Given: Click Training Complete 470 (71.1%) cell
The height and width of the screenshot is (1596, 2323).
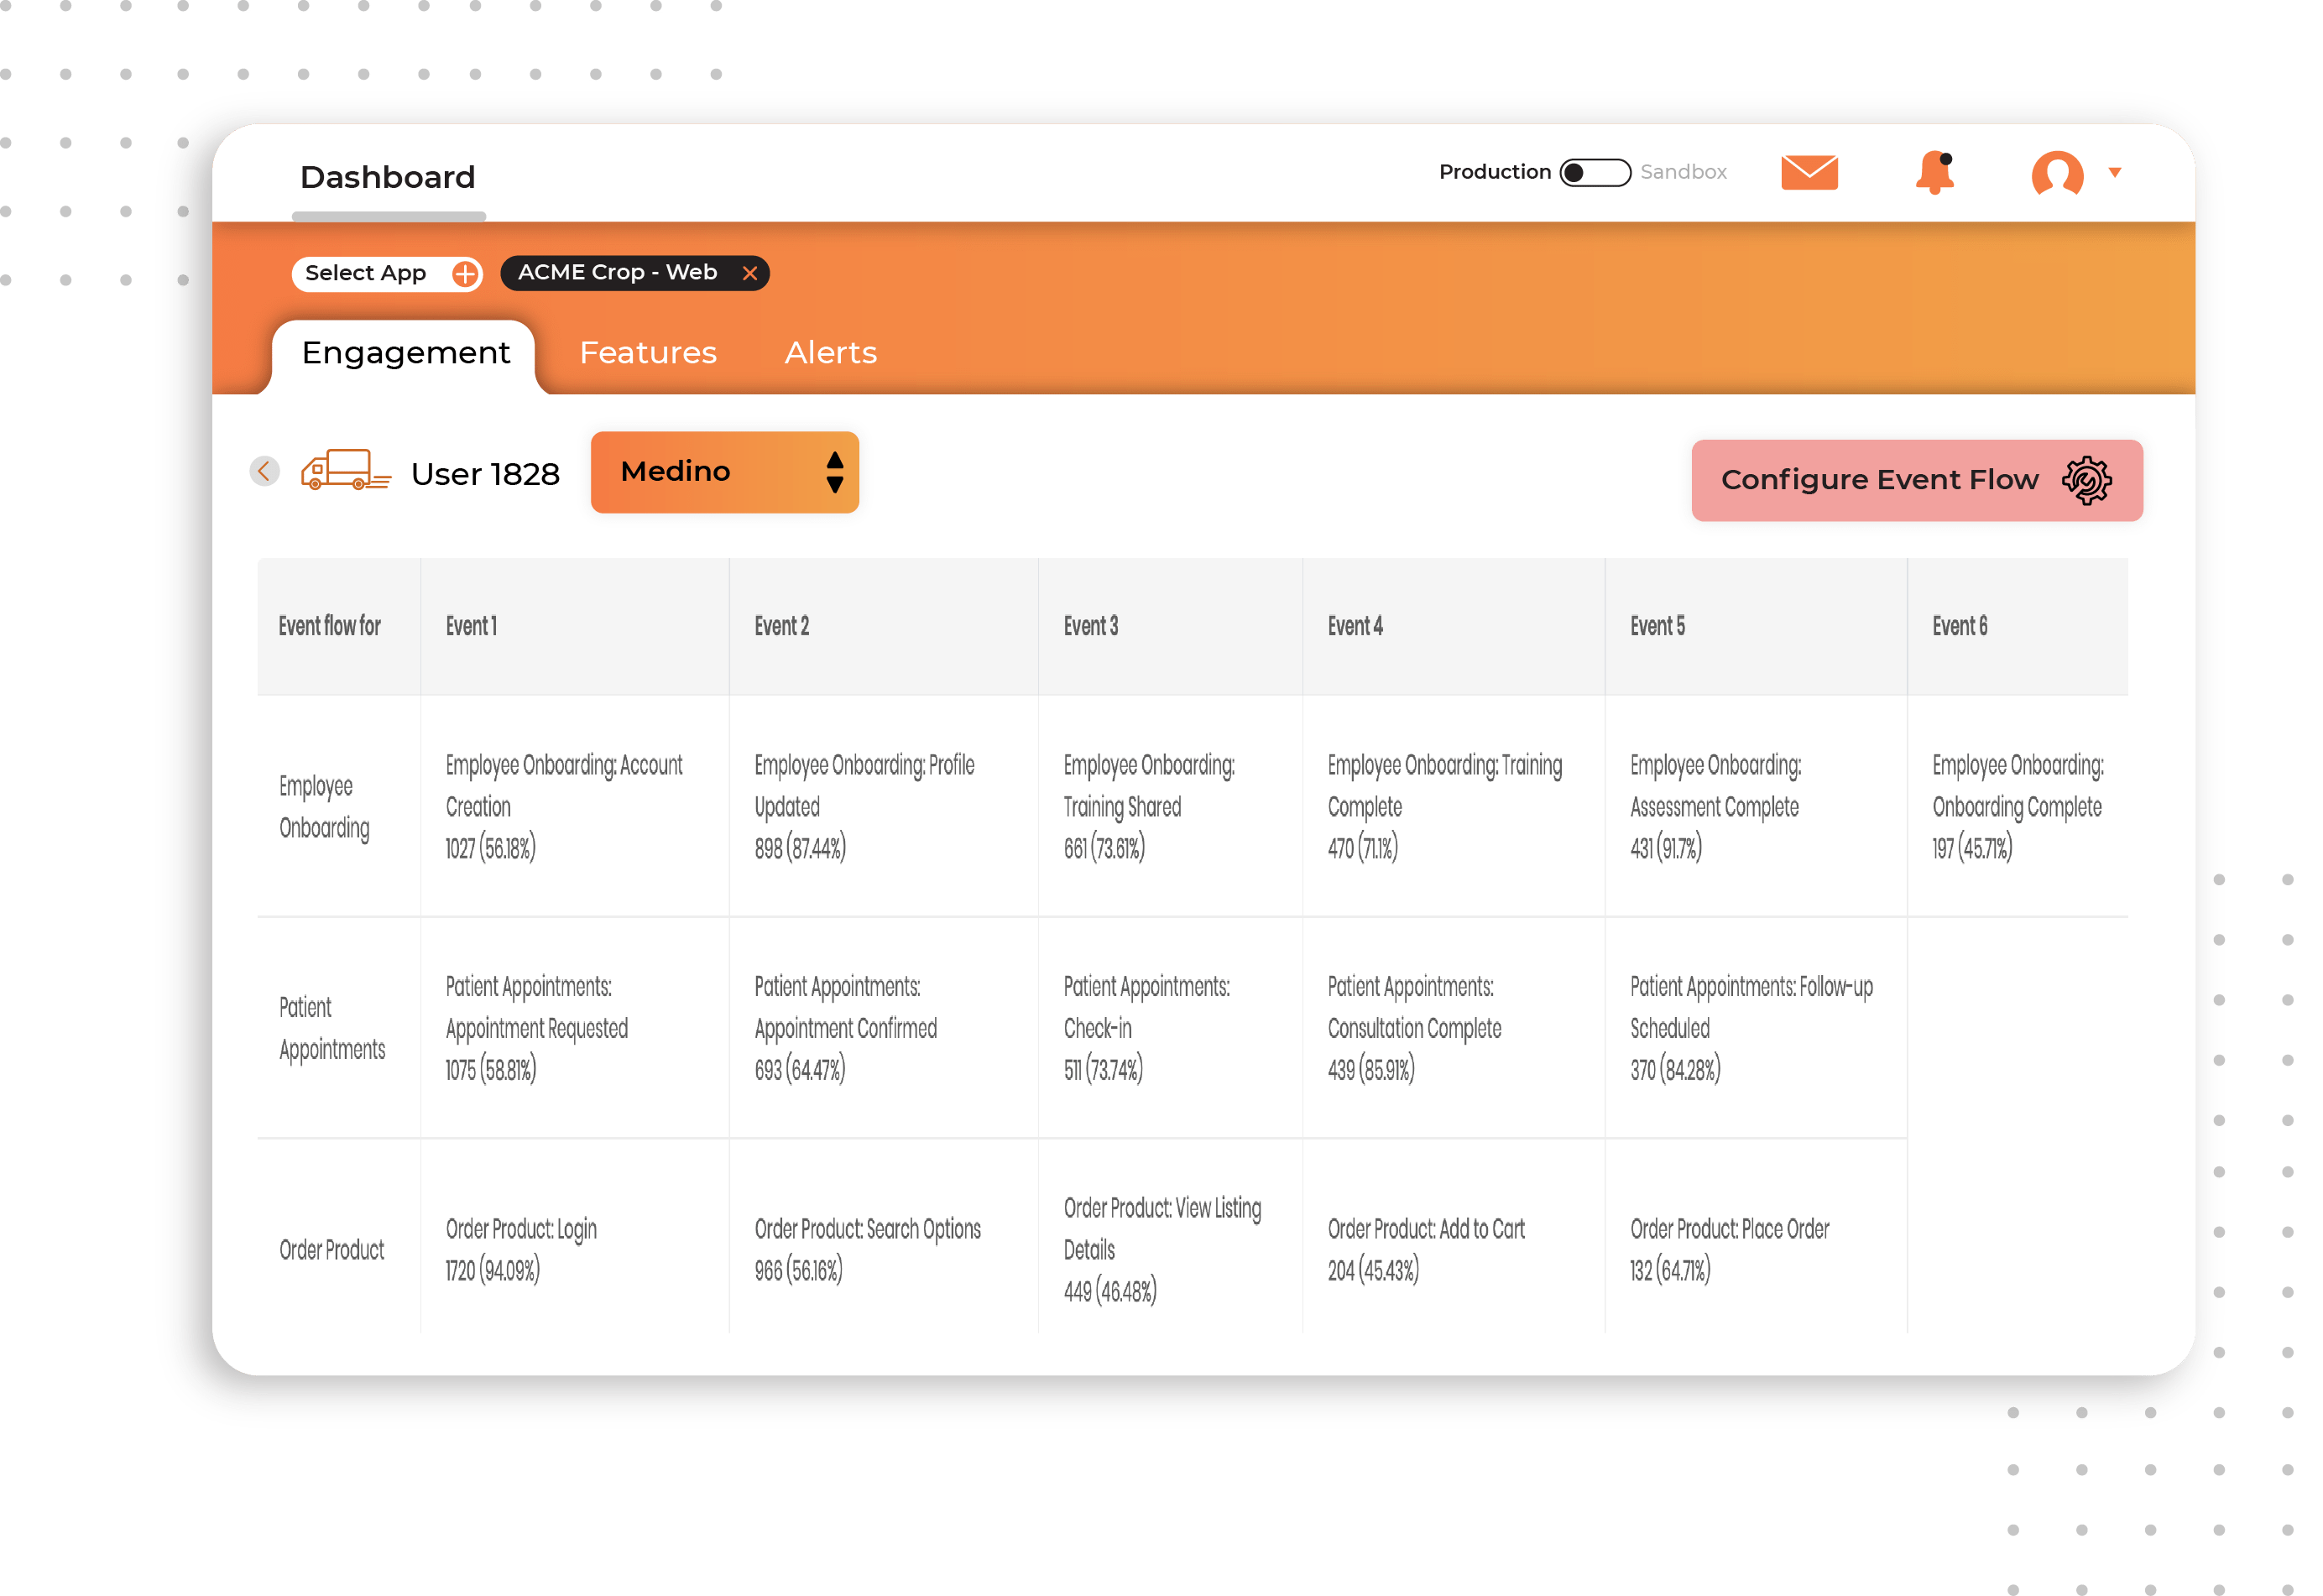Looking at the screenshot, I should coord(1453,806).
